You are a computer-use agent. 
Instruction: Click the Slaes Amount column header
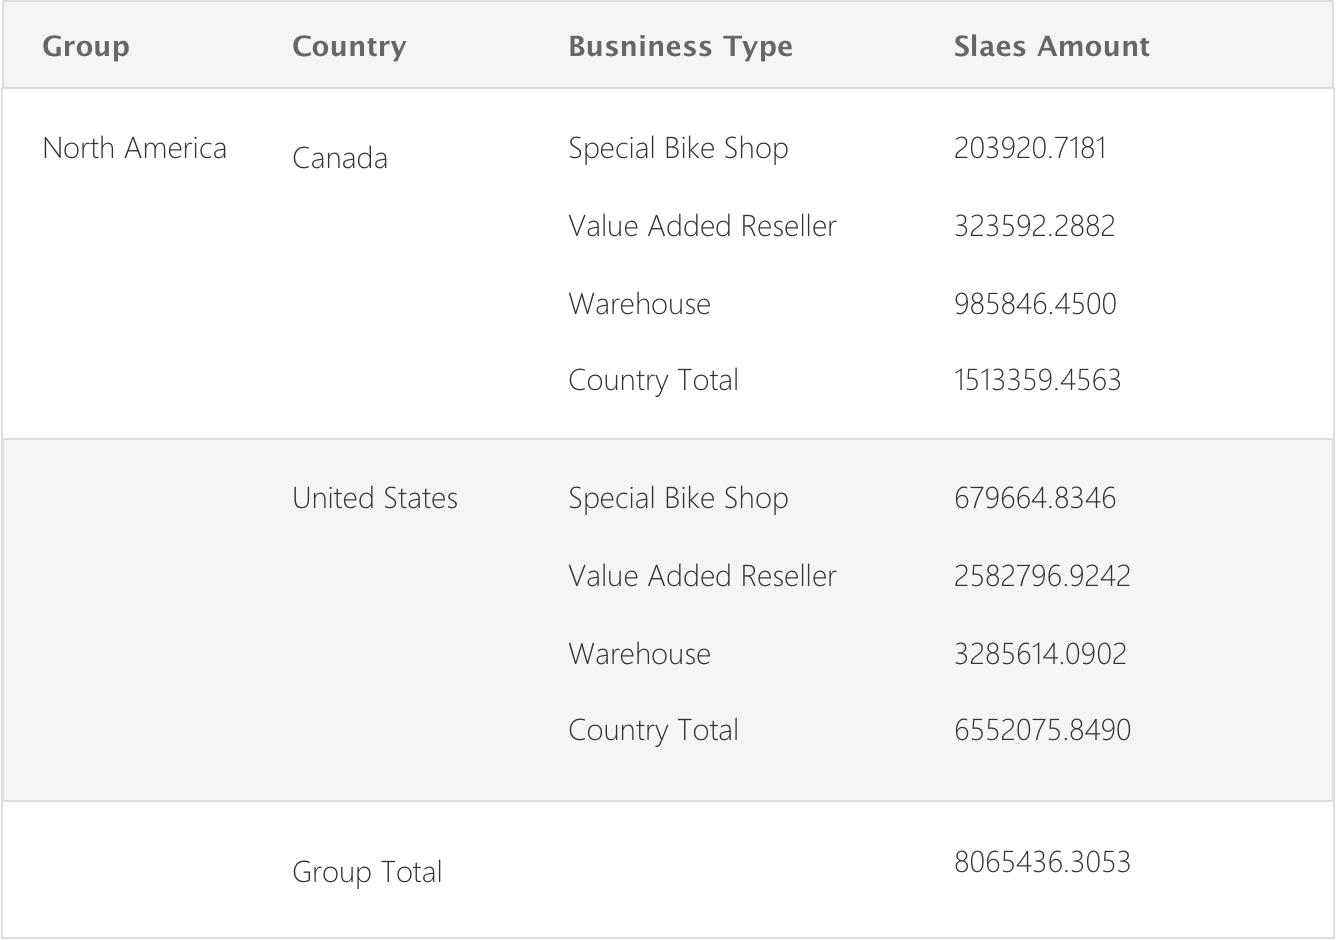pos(1051,47)
